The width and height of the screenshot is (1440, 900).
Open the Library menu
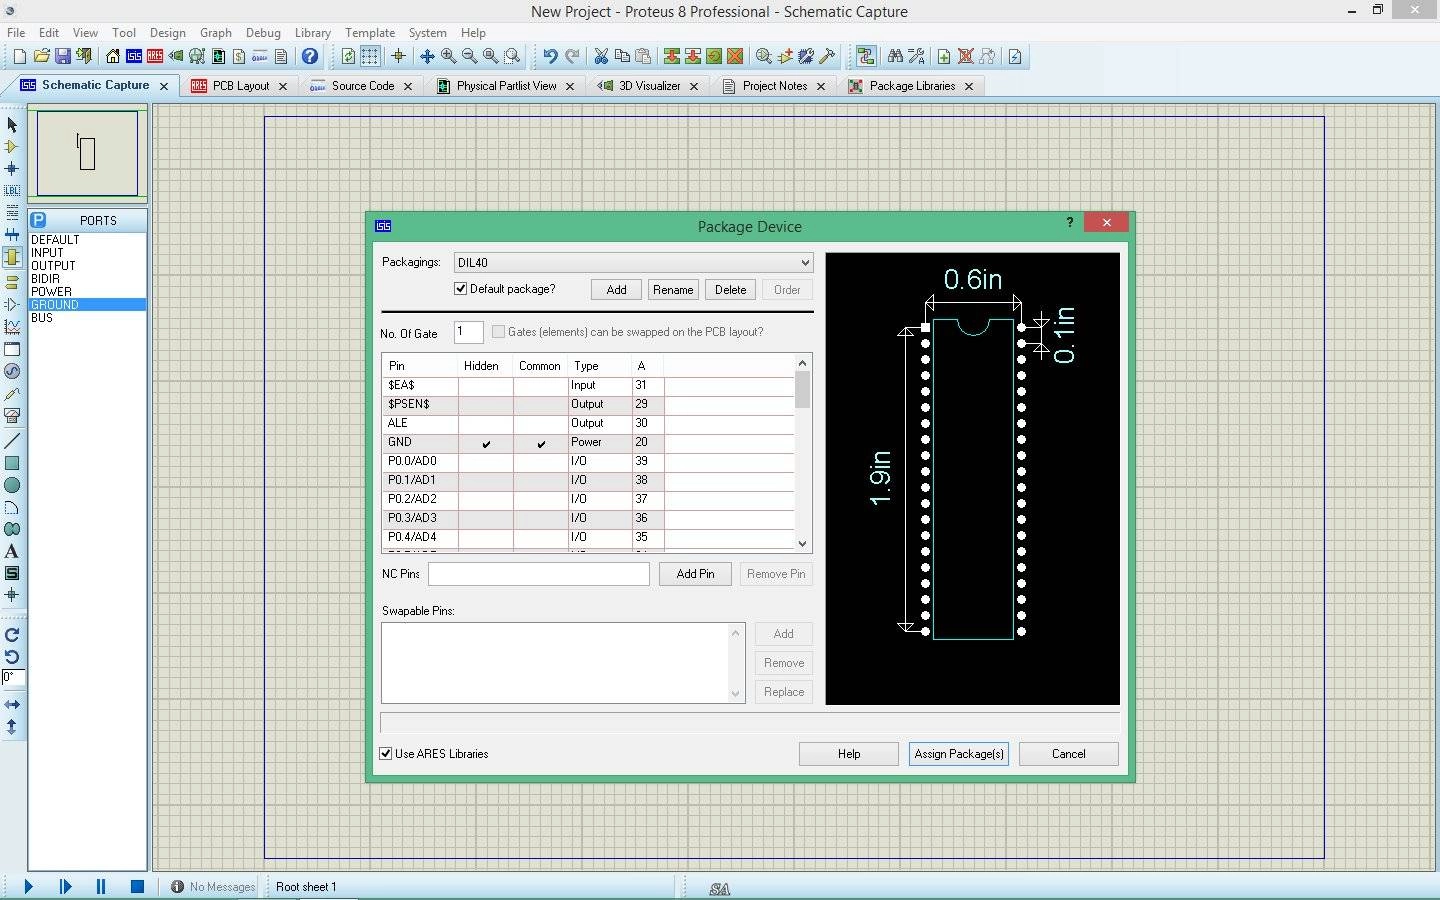point(312,33)
